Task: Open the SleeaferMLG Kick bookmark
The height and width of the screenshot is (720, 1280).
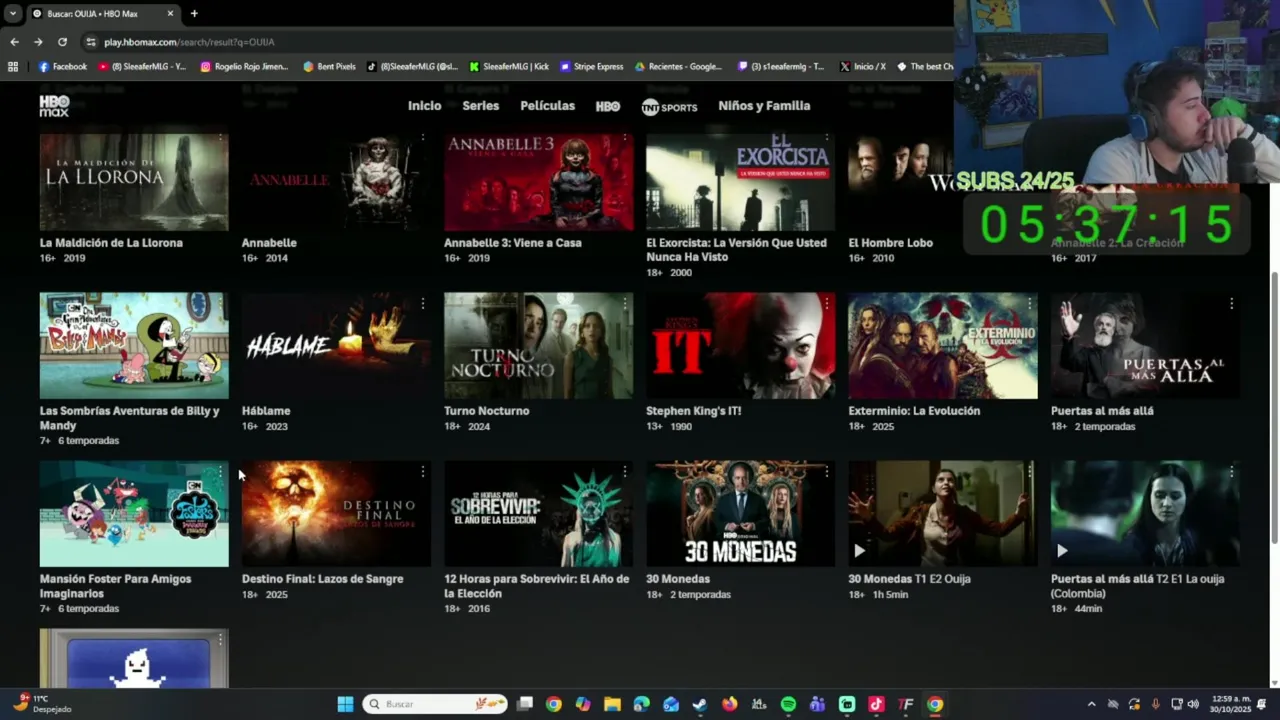Action: [509, 67]
